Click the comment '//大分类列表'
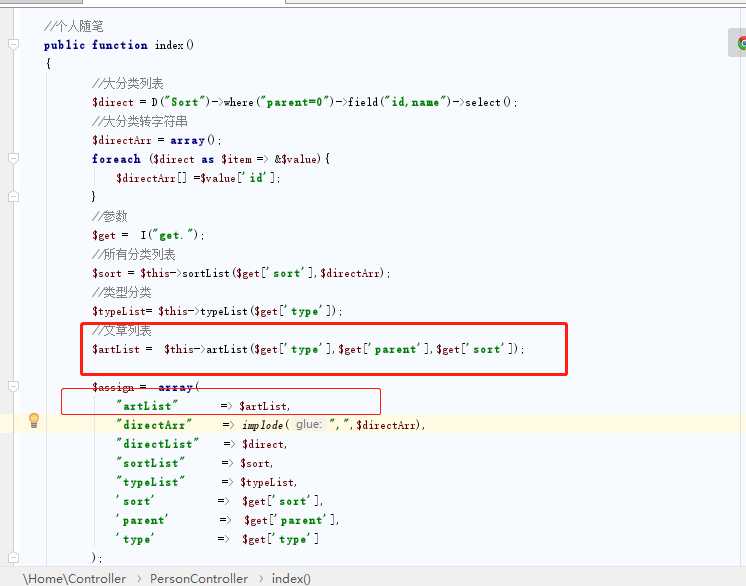This screenshot has height=586, width=746. (x=128, y=83)
